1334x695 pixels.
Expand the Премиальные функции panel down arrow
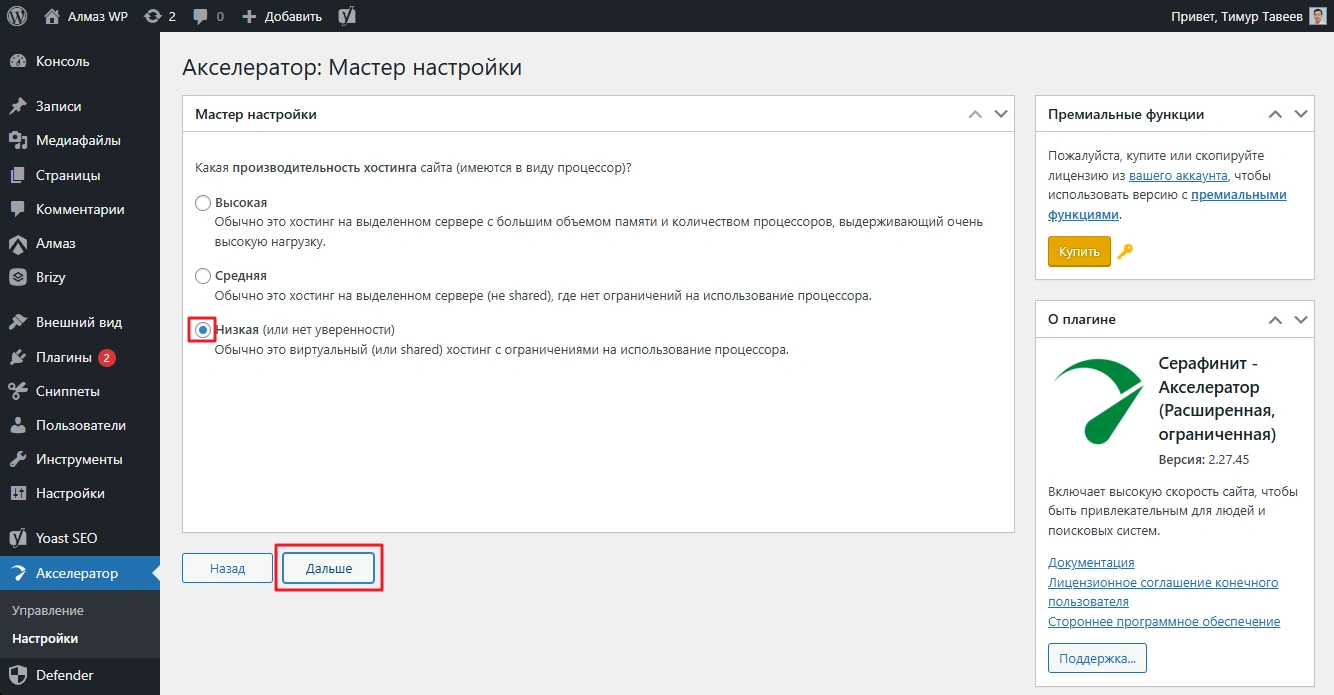tap(1301, 115)
